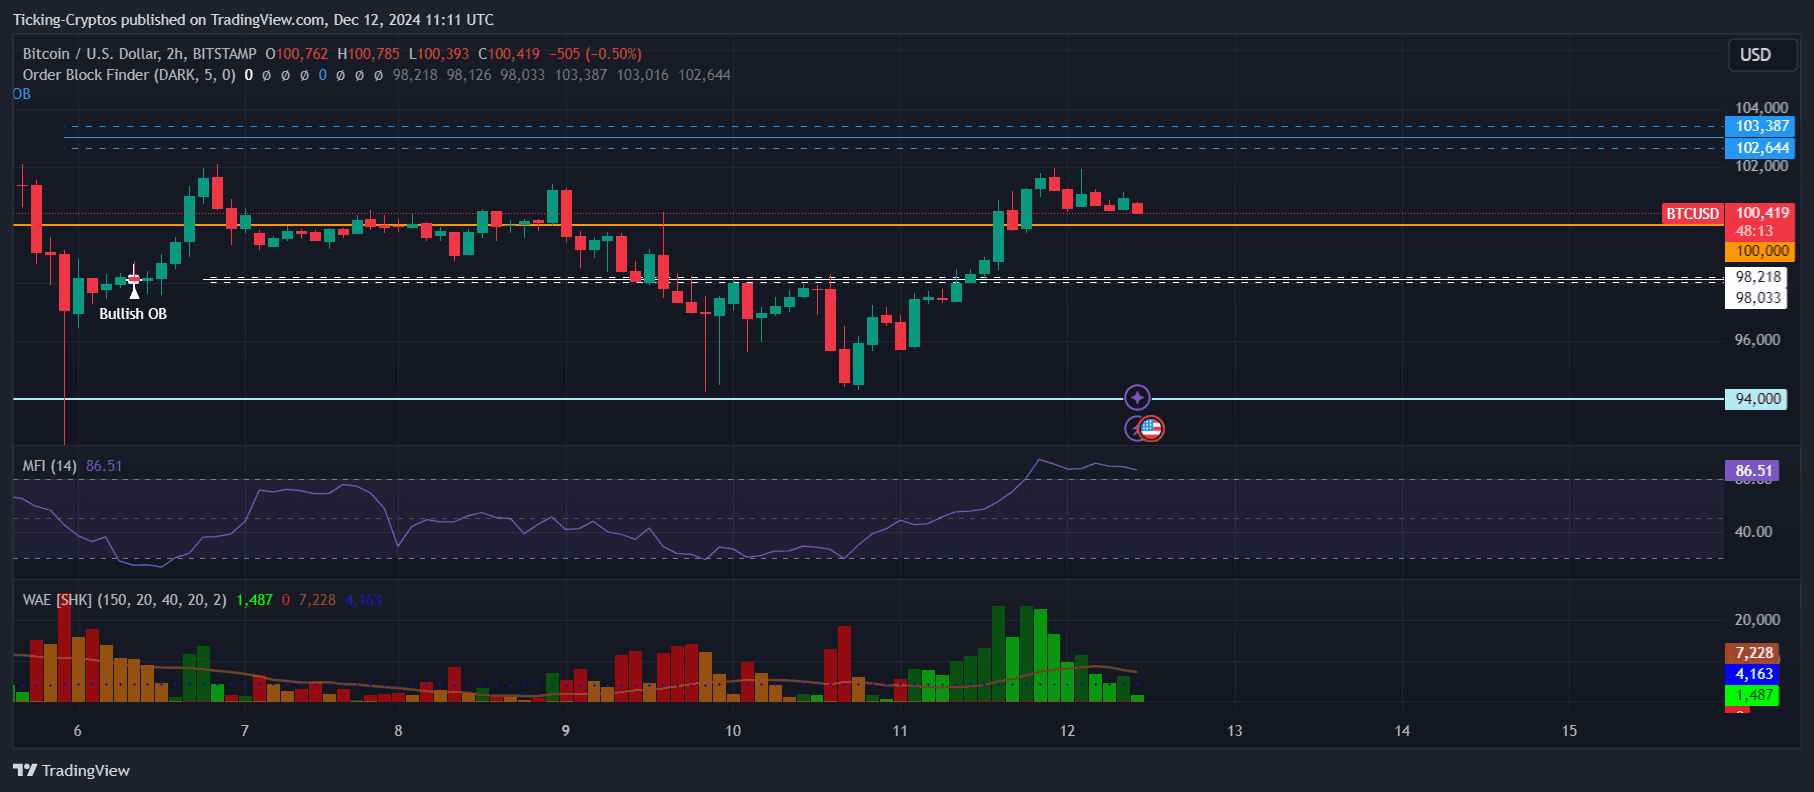Click the 100,419 current price label

coord(1762,213)
